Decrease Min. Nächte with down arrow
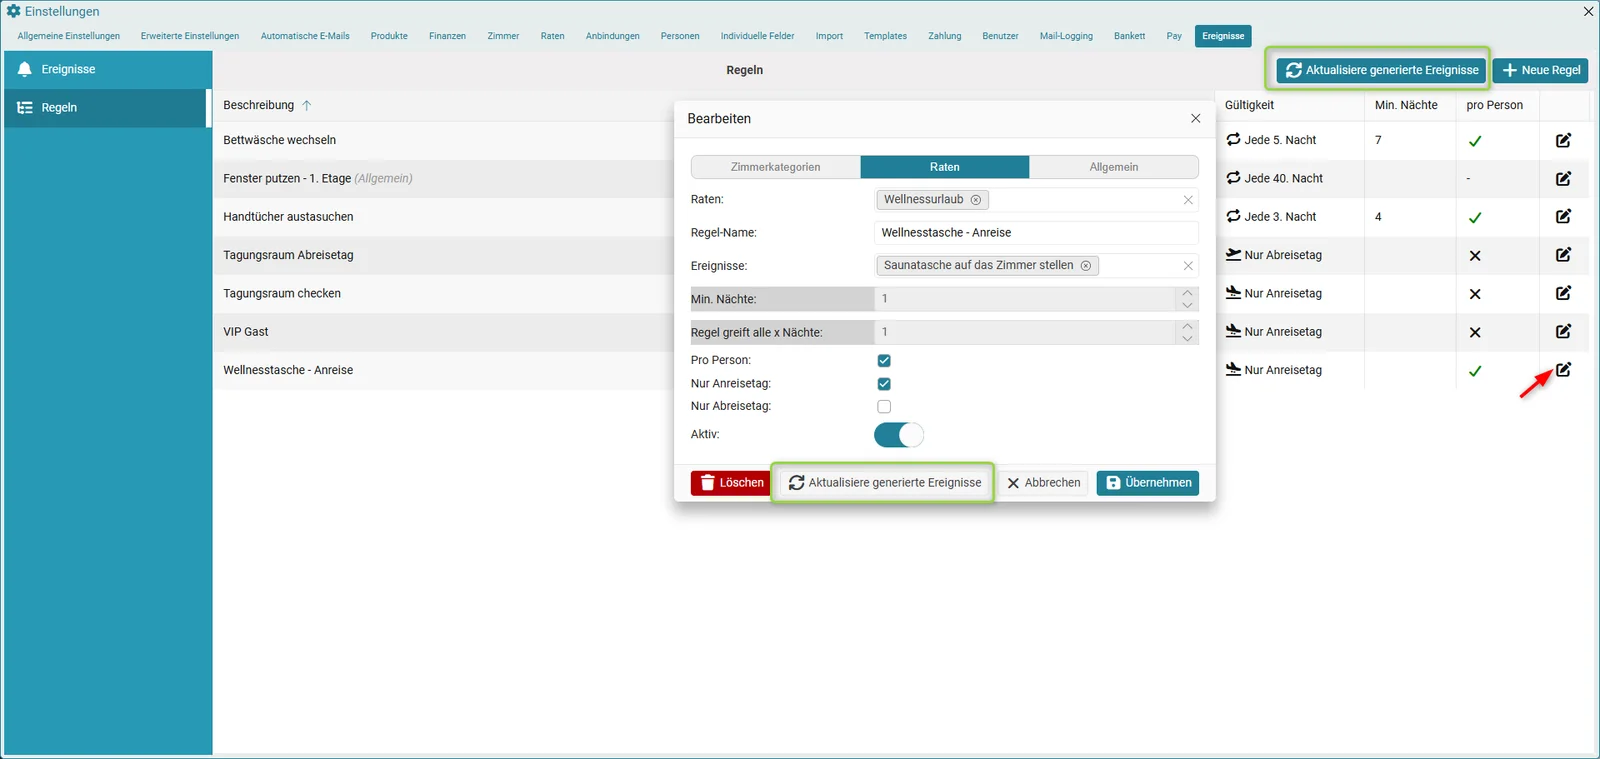This screenshot has height=759, width=1600. pyautogui.click(x=1187, y=304)
